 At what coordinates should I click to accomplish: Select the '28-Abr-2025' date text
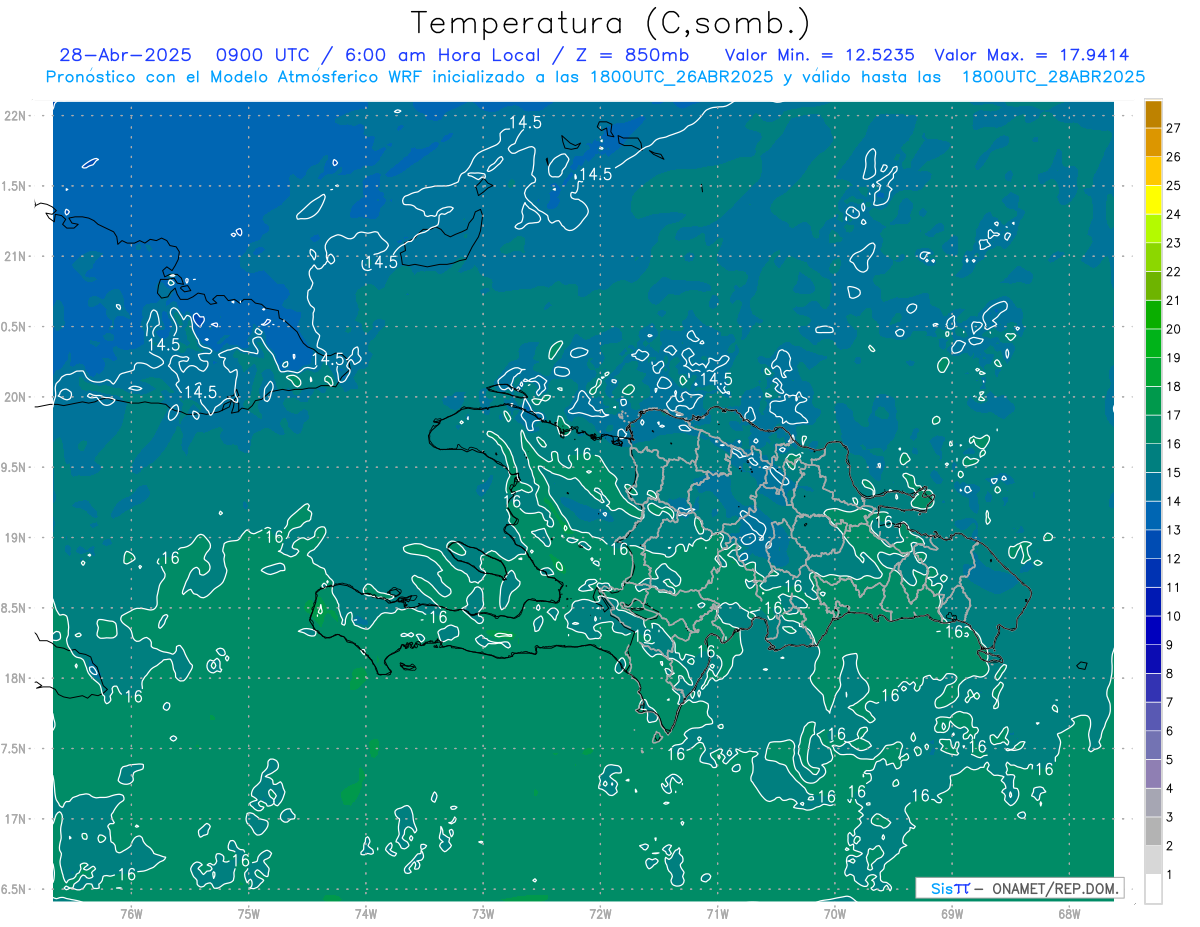pyautogui.click(x=125, y=55)
